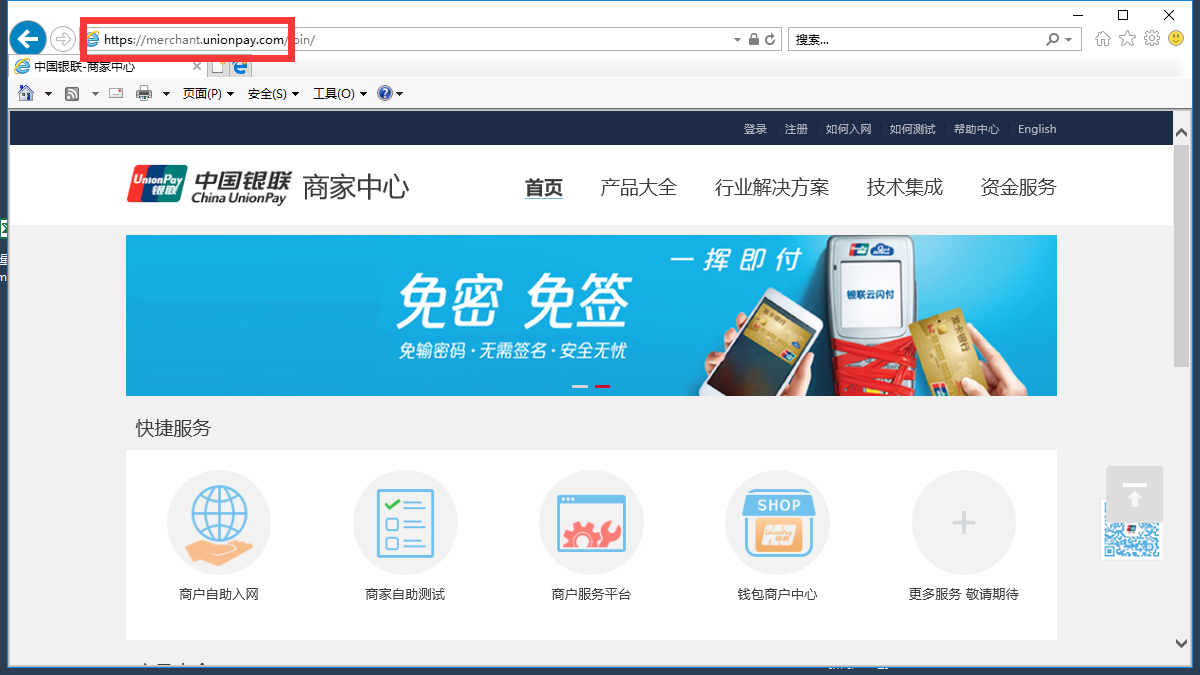Image resolution: width=1200 pixels, height=675 pixels.
Task: Click the Read Mail envelope icon
Action: (x=116, y=93)
